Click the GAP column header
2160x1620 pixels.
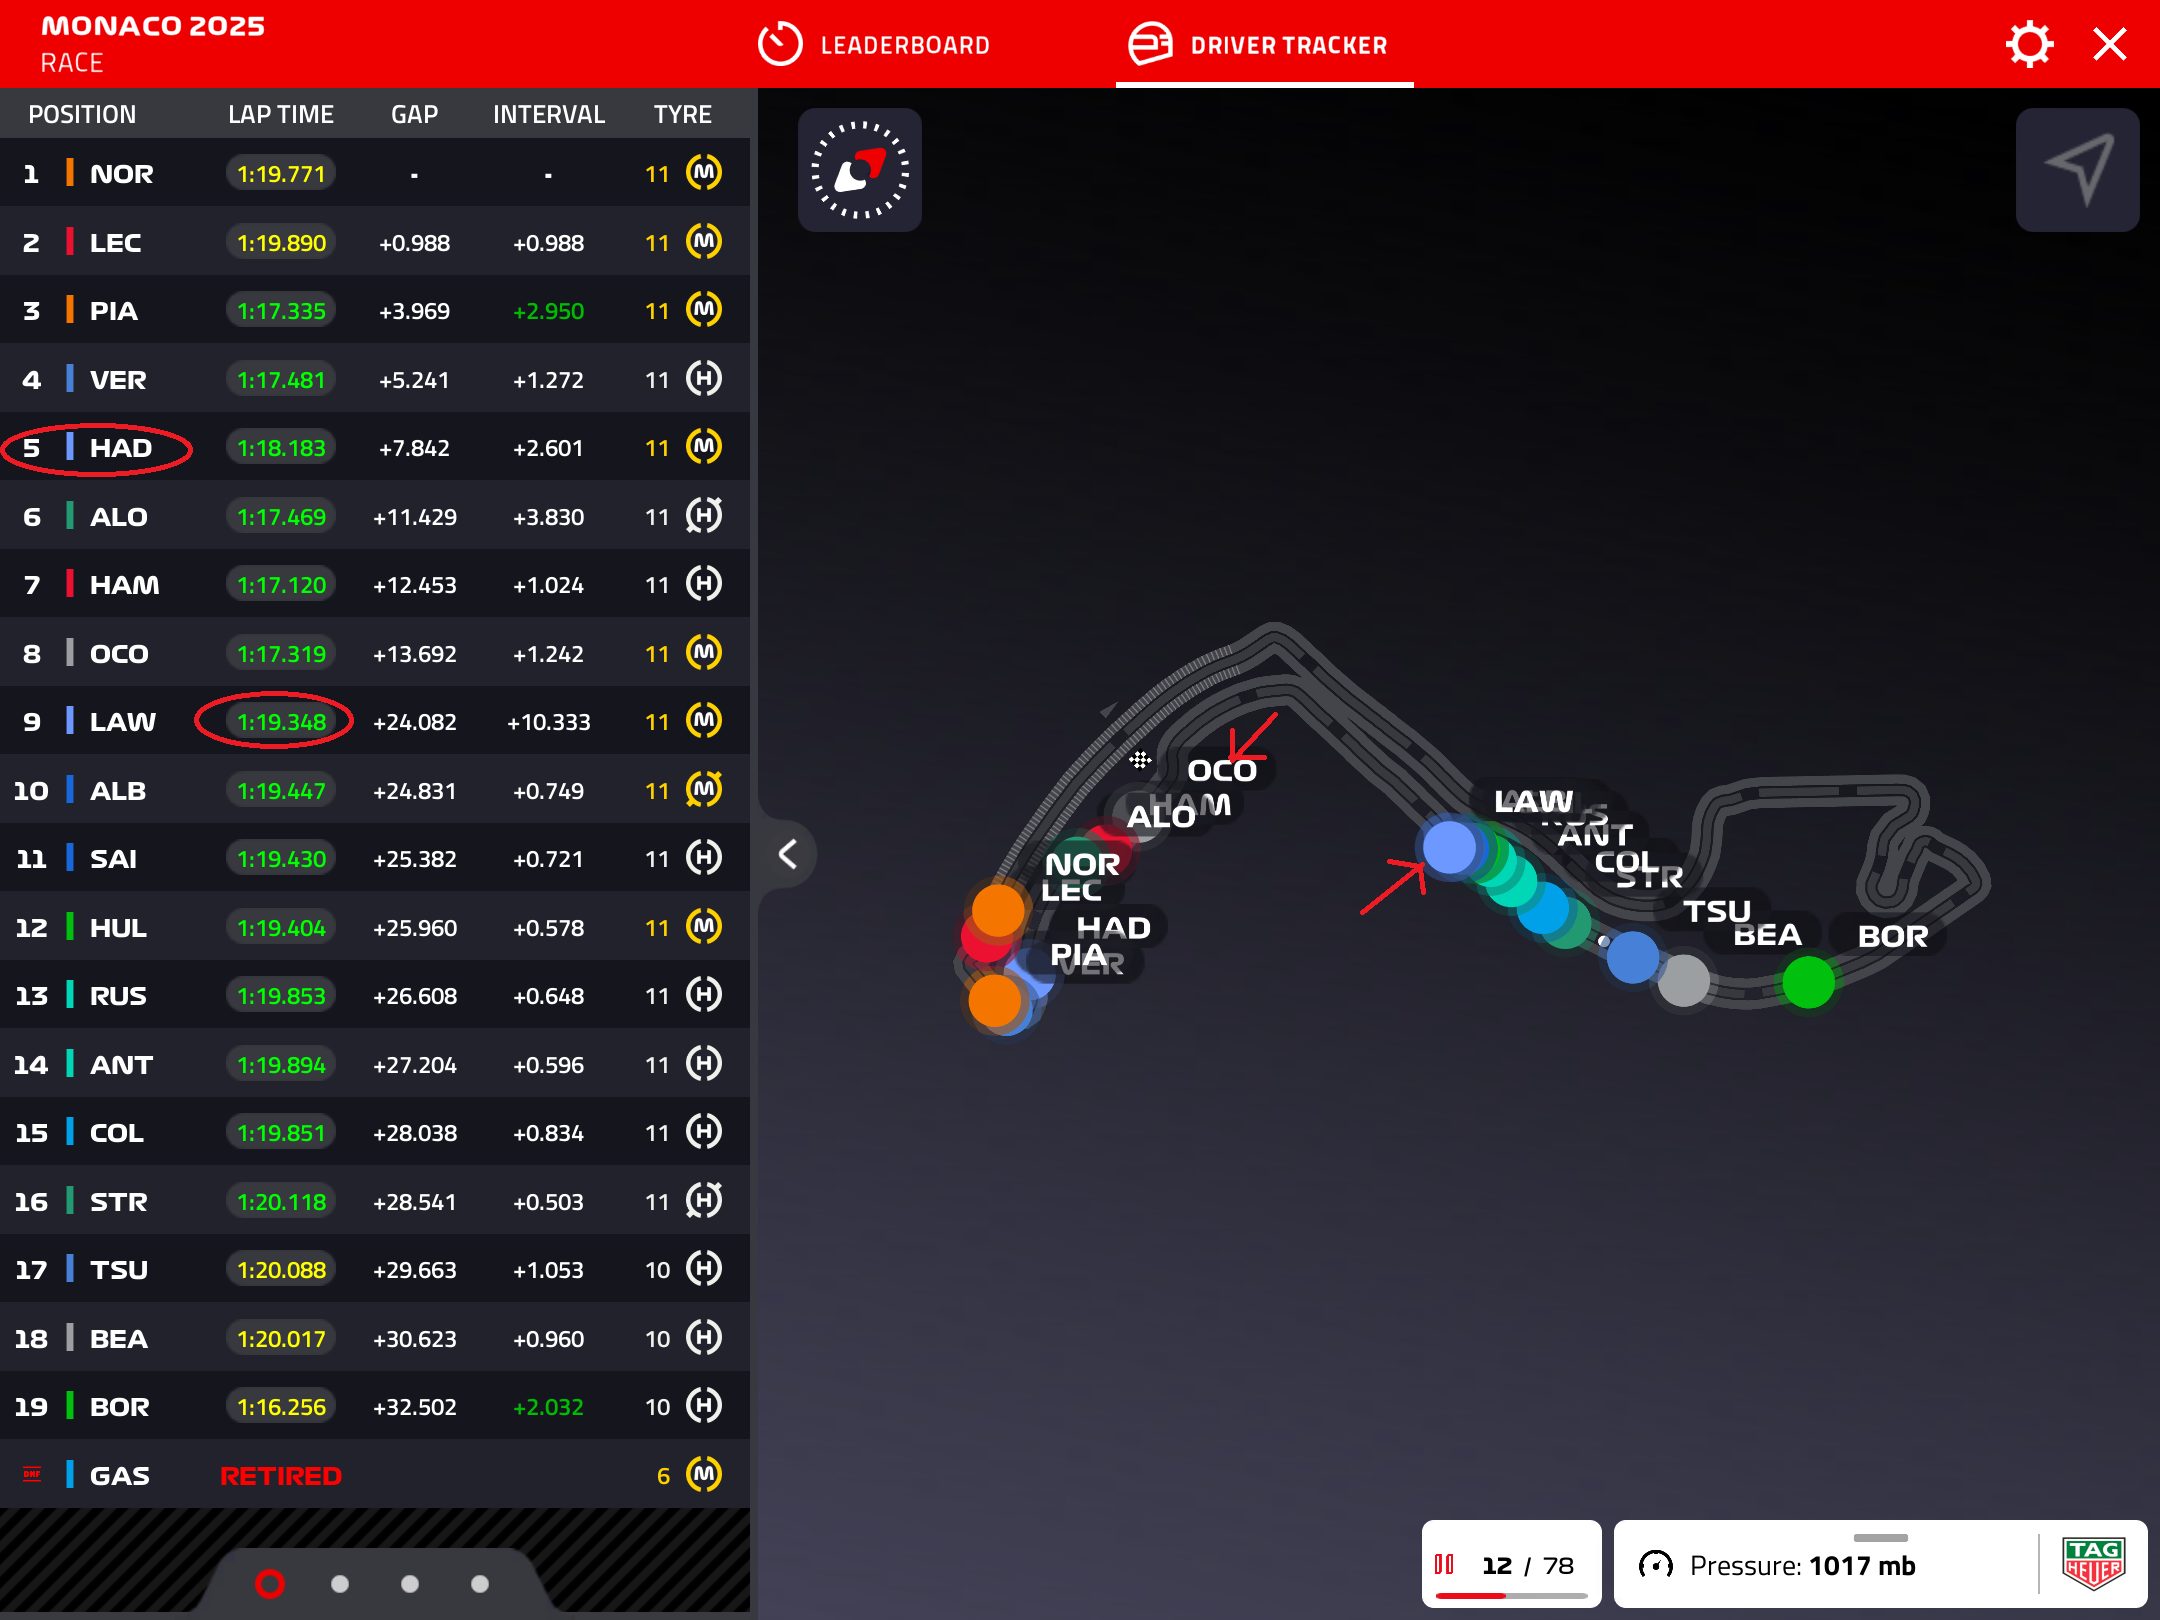414,115
